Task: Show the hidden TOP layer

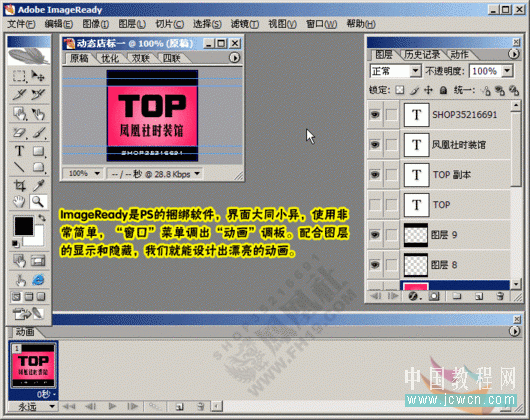Action: pos(375,205)
